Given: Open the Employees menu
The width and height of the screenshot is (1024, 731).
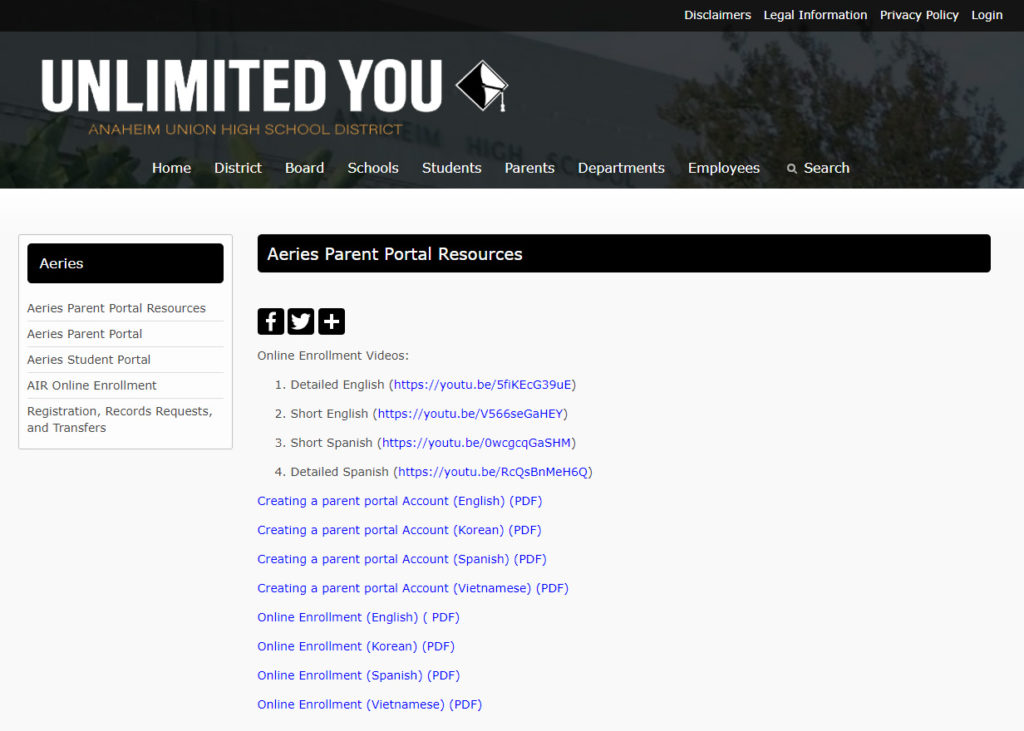Looking at the screenshot, I should pos(724,168).
